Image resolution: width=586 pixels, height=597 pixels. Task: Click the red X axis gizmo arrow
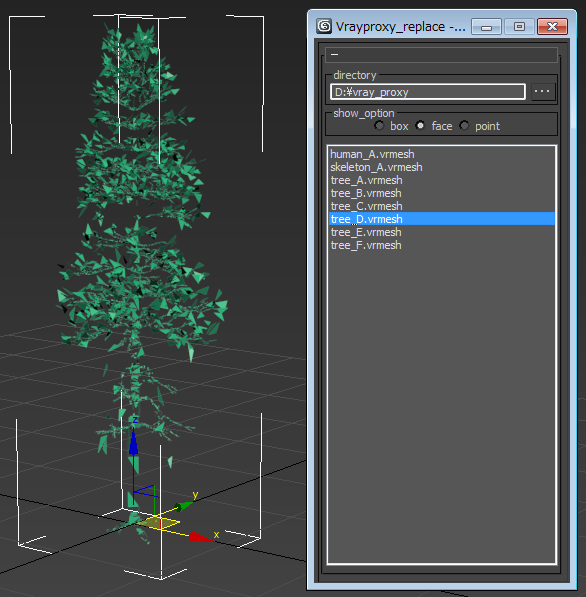pyautogui.click(x=201, y=537)
